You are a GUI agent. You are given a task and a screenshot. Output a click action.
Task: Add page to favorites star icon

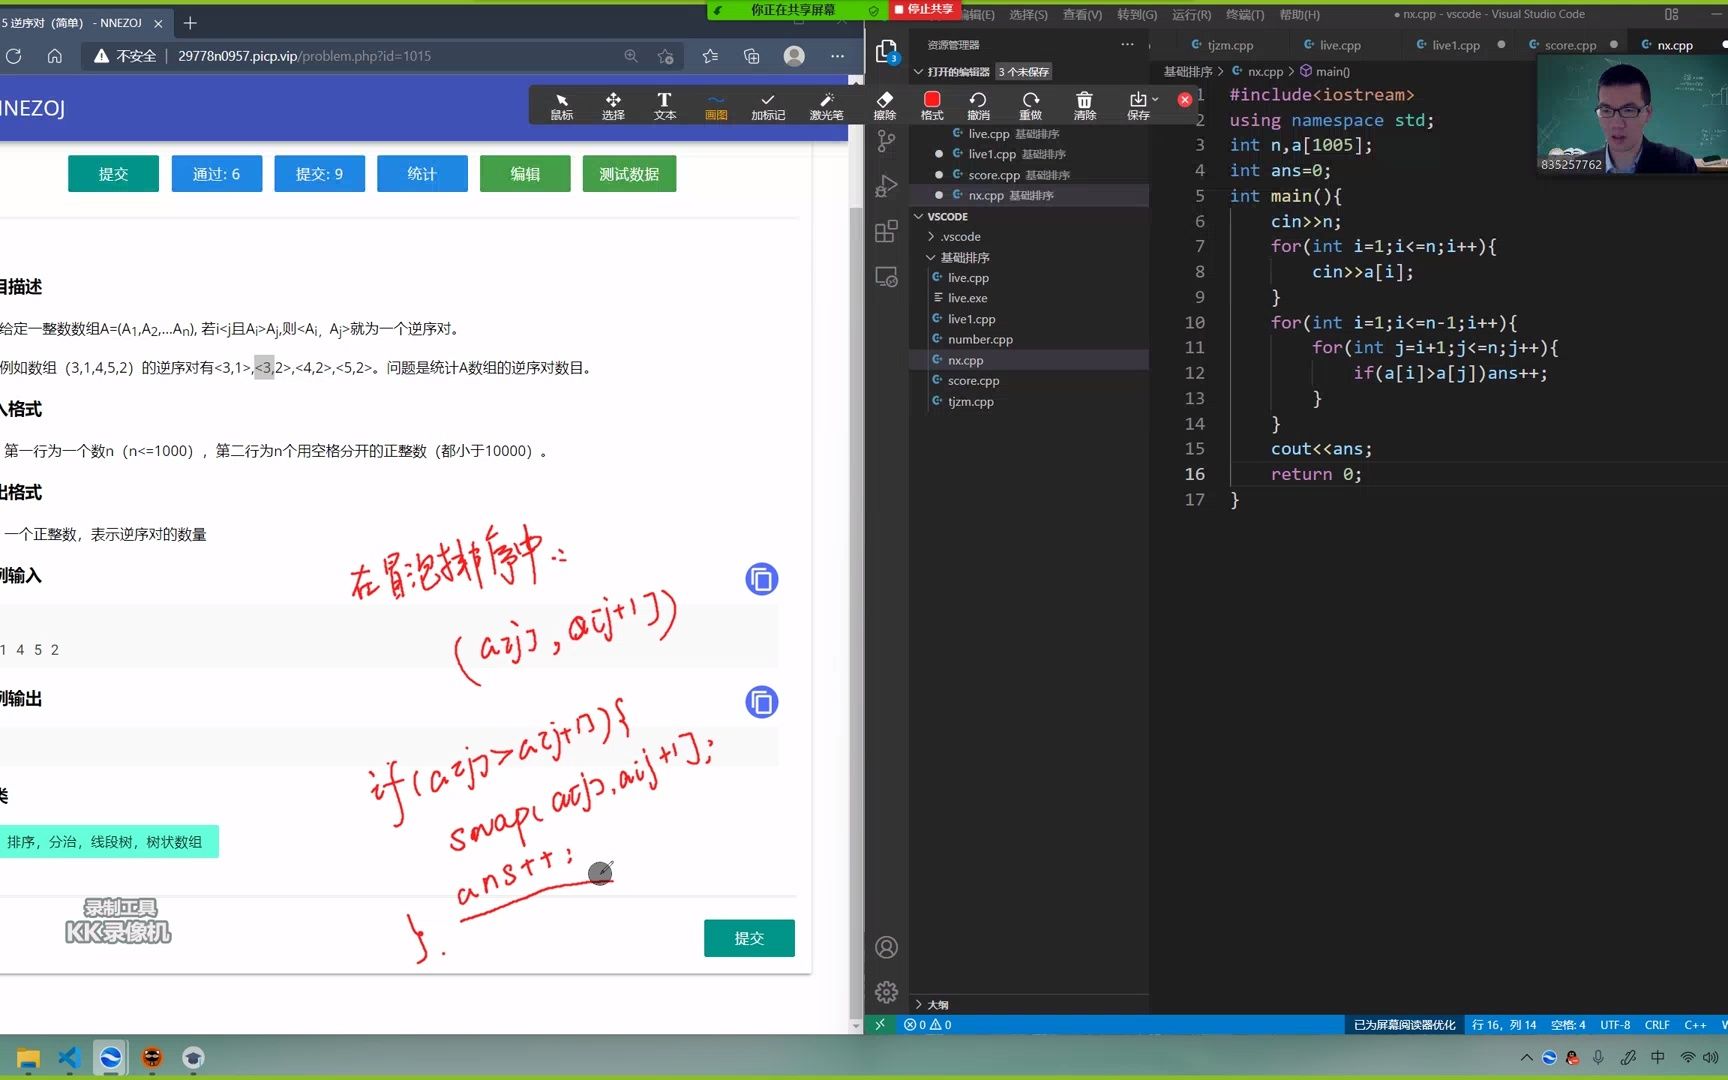tap(666, 56)
